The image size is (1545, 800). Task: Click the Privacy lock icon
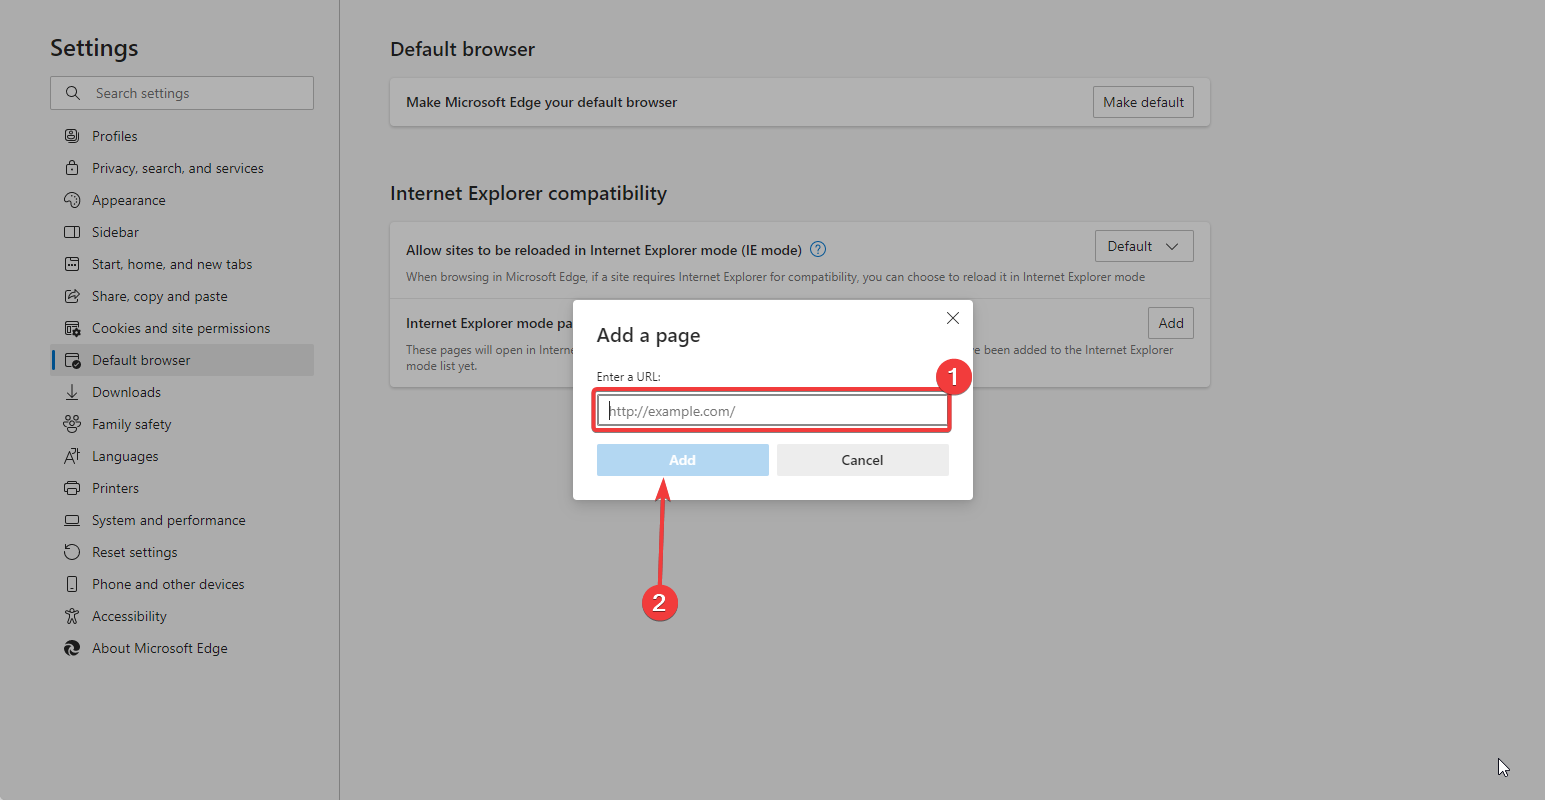coord(72,168)
